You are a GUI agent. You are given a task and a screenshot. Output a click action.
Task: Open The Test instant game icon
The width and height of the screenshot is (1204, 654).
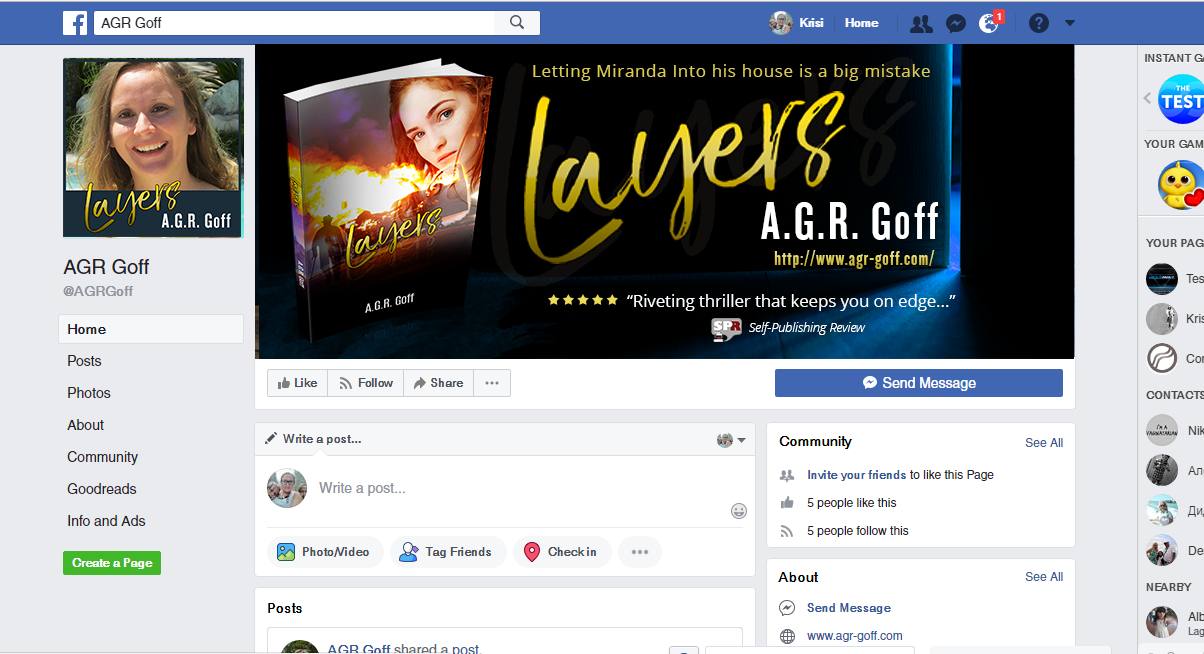(x=1181, y=99)
